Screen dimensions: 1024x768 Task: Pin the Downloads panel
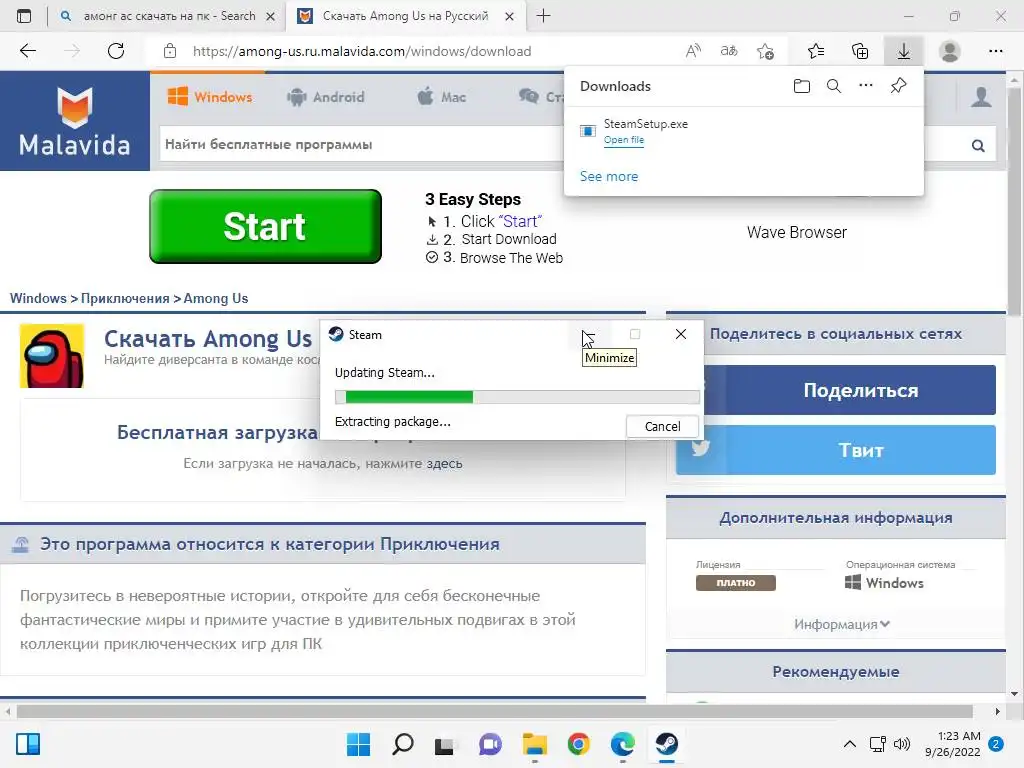click(x=899, y=86)
